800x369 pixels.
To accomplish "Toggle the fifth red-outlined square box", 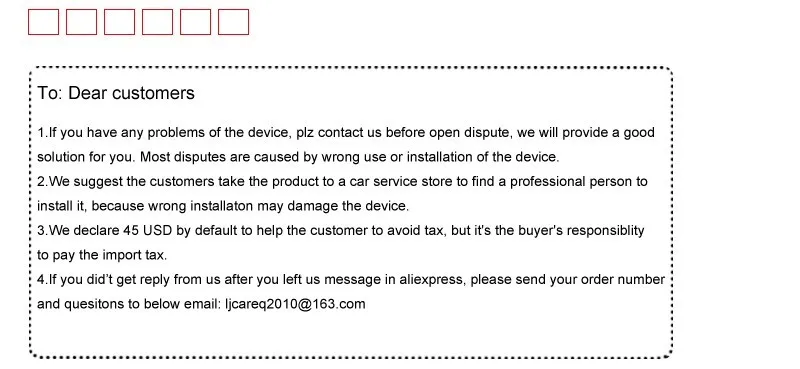I will (x=195, y=22).
